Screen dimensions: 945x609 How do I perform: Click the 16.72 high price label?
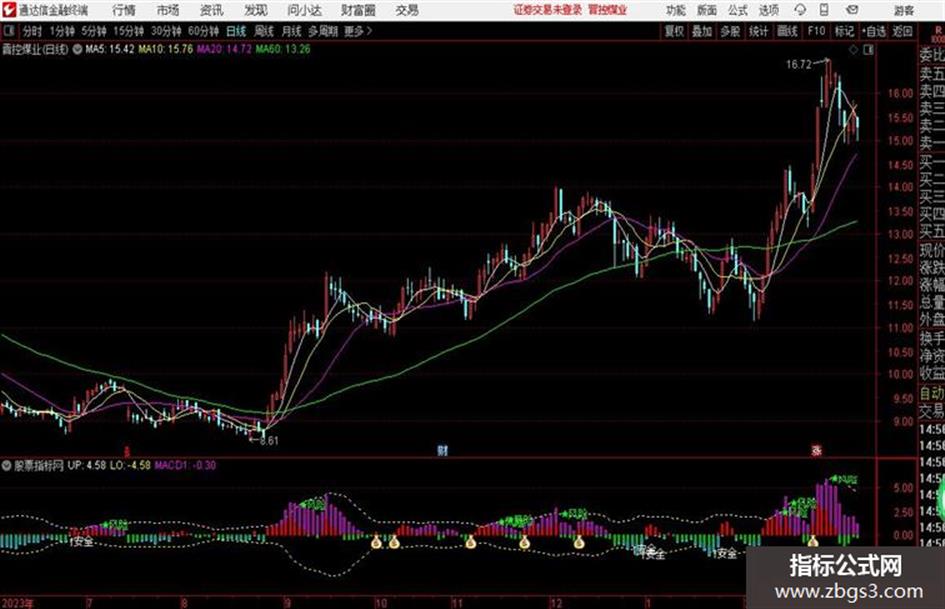coord(799,65)
